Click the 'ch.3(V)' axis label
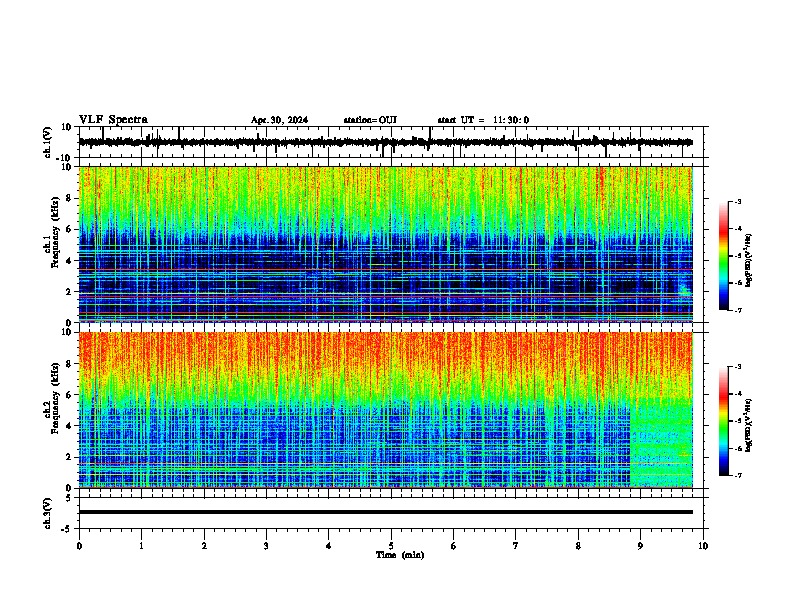Image resolution: width=792 pixels, height=612 pixels. [48, 513]
